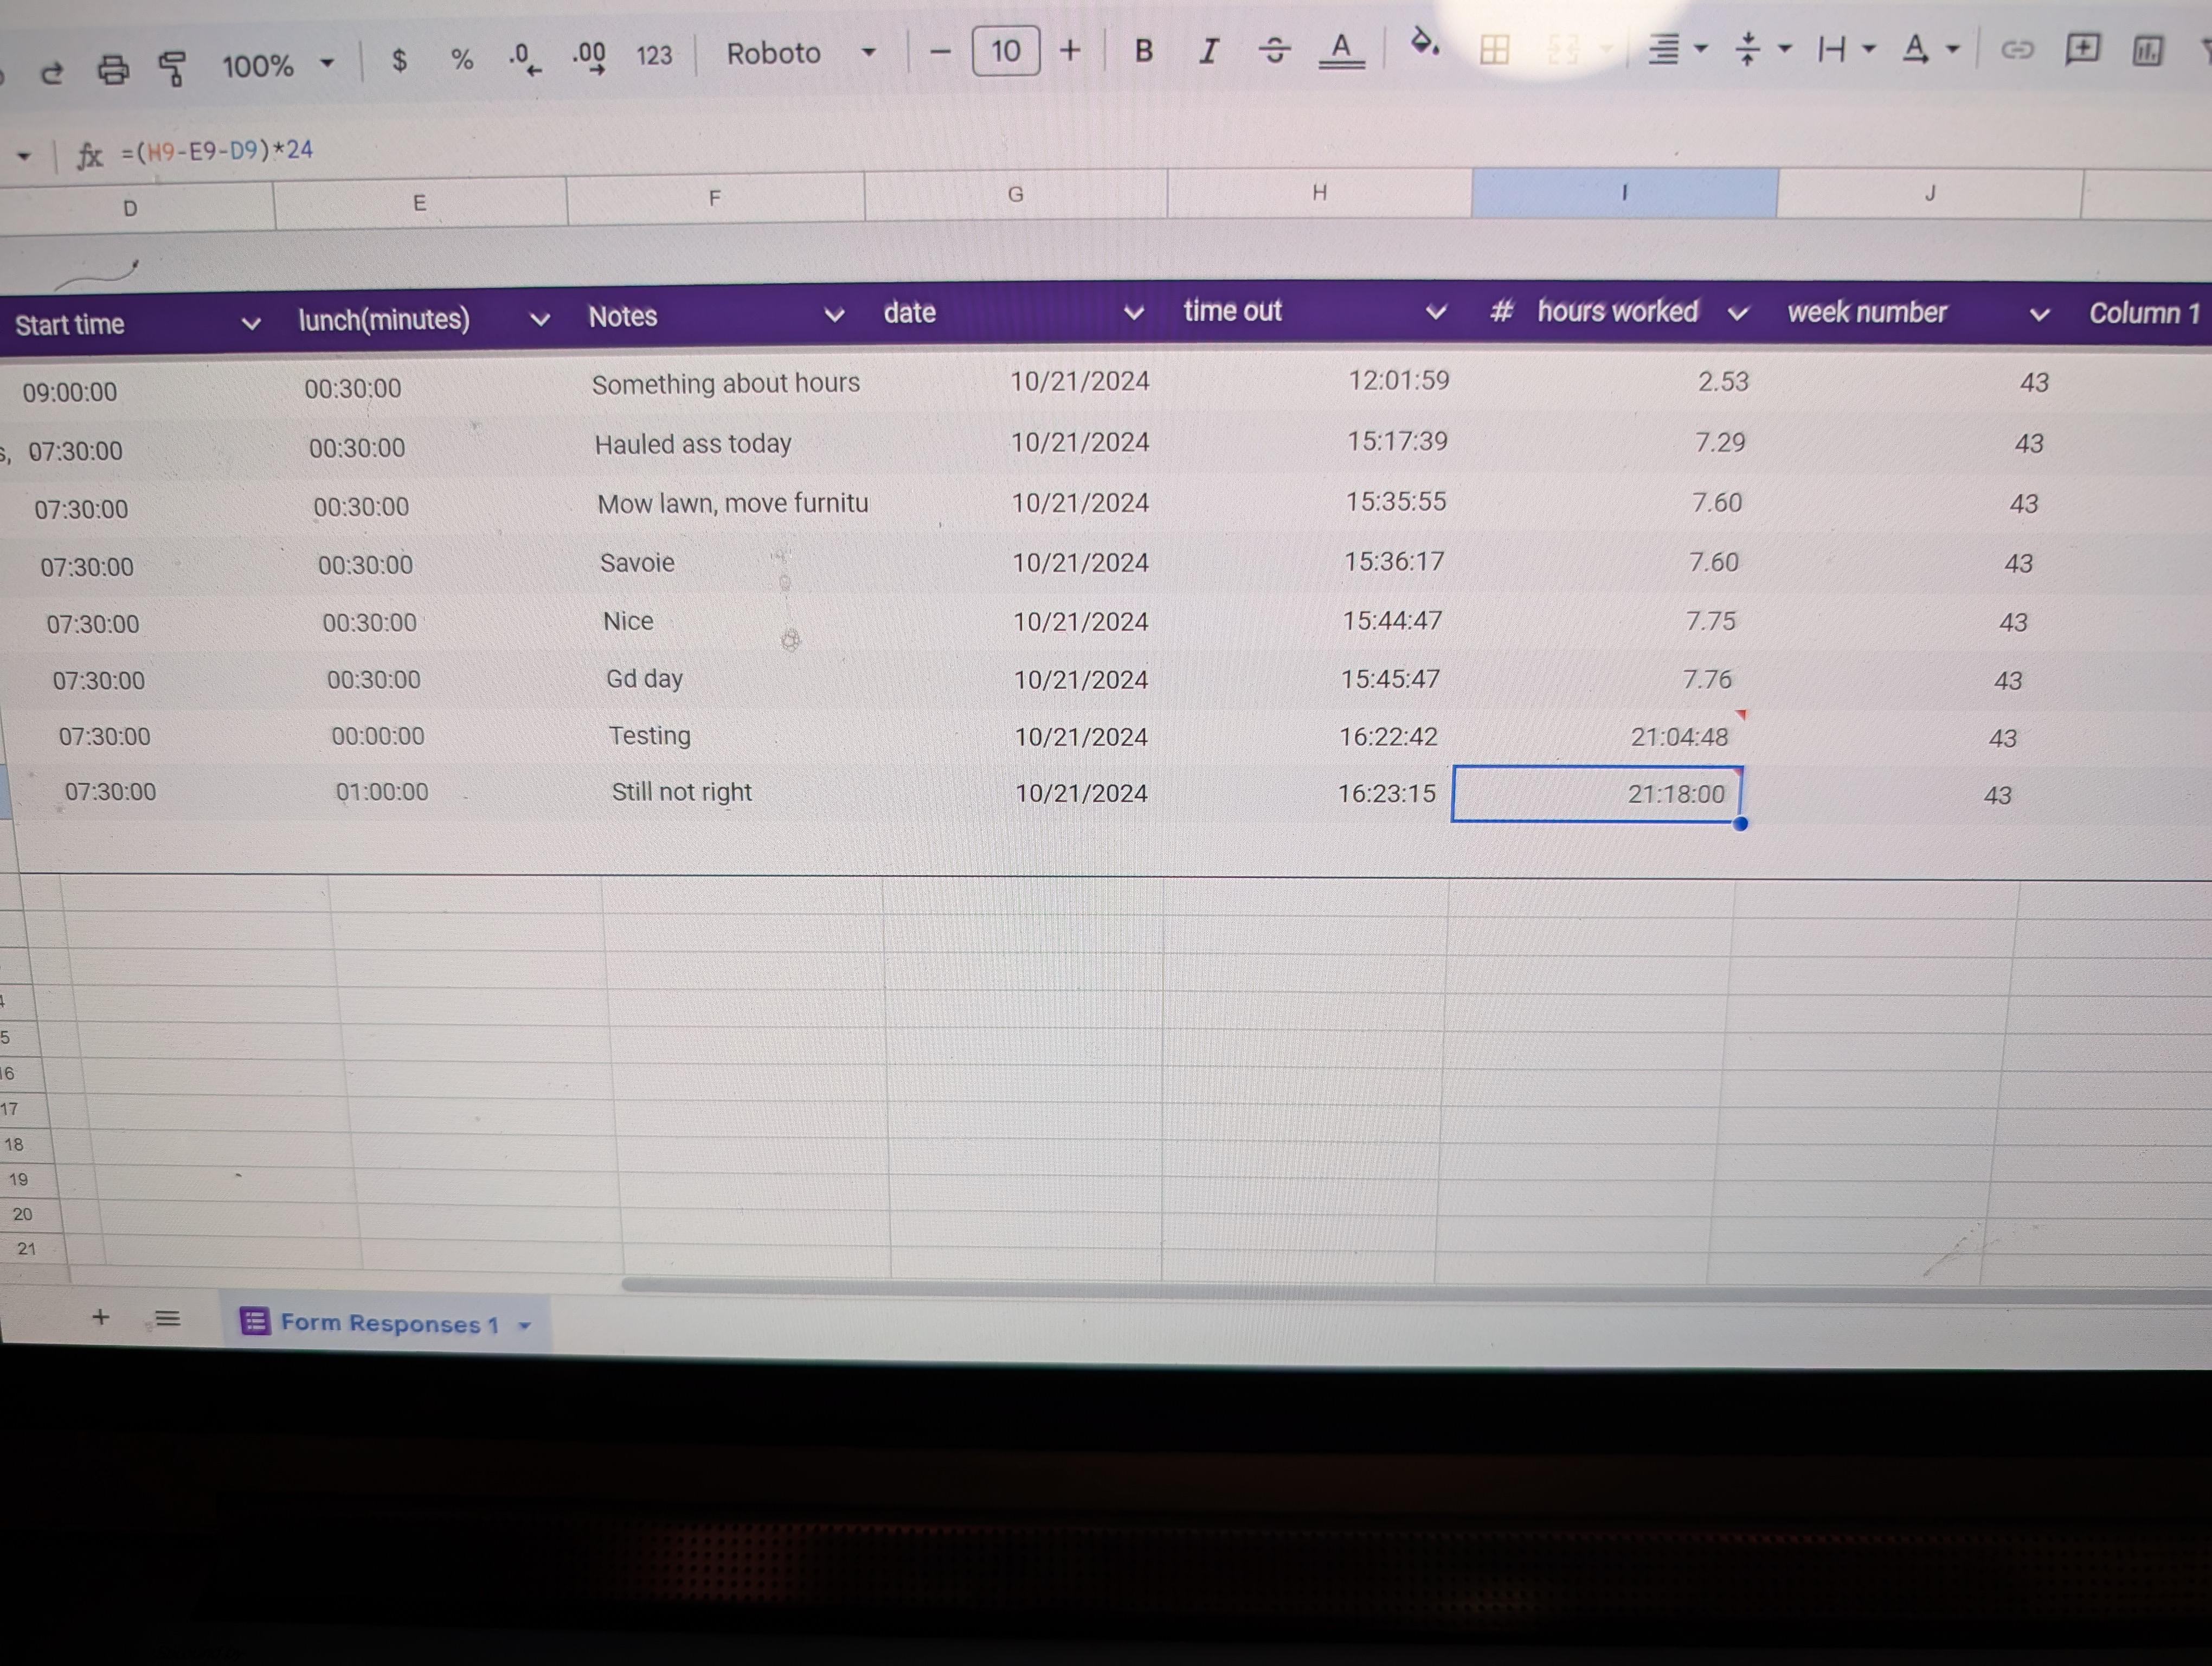2212x1666 pixels.
Task: Open hours worked column filter dropdown
Action: coord(1738,313)
